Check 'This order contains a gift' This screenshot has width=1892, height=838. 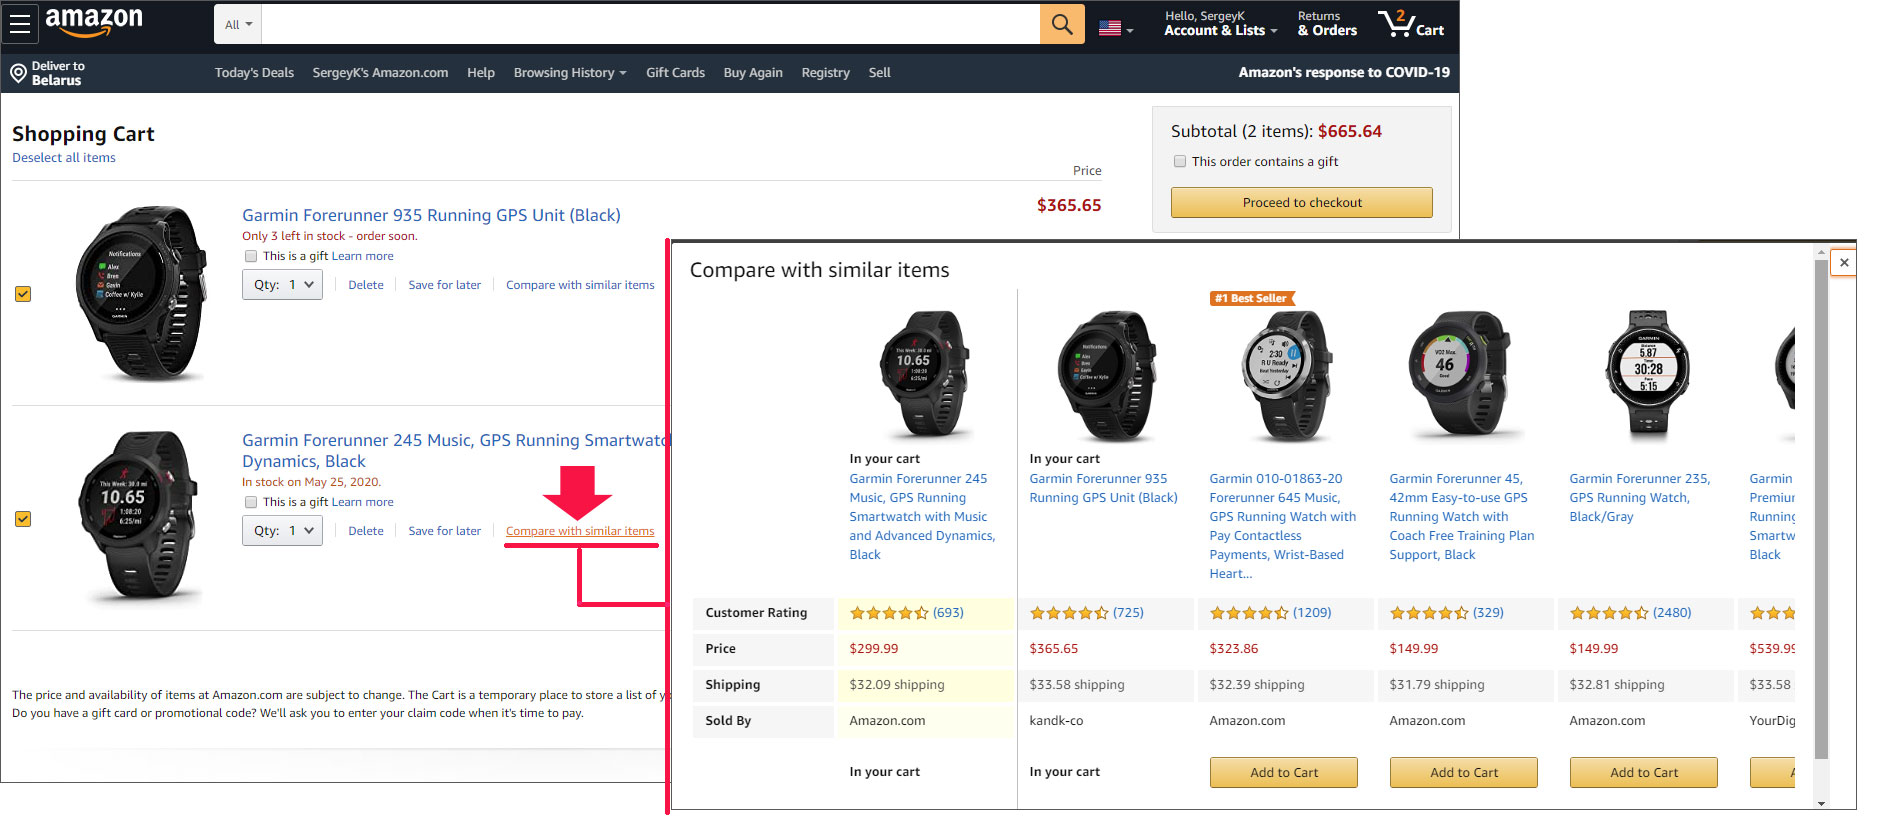[x=1180, y=161]
